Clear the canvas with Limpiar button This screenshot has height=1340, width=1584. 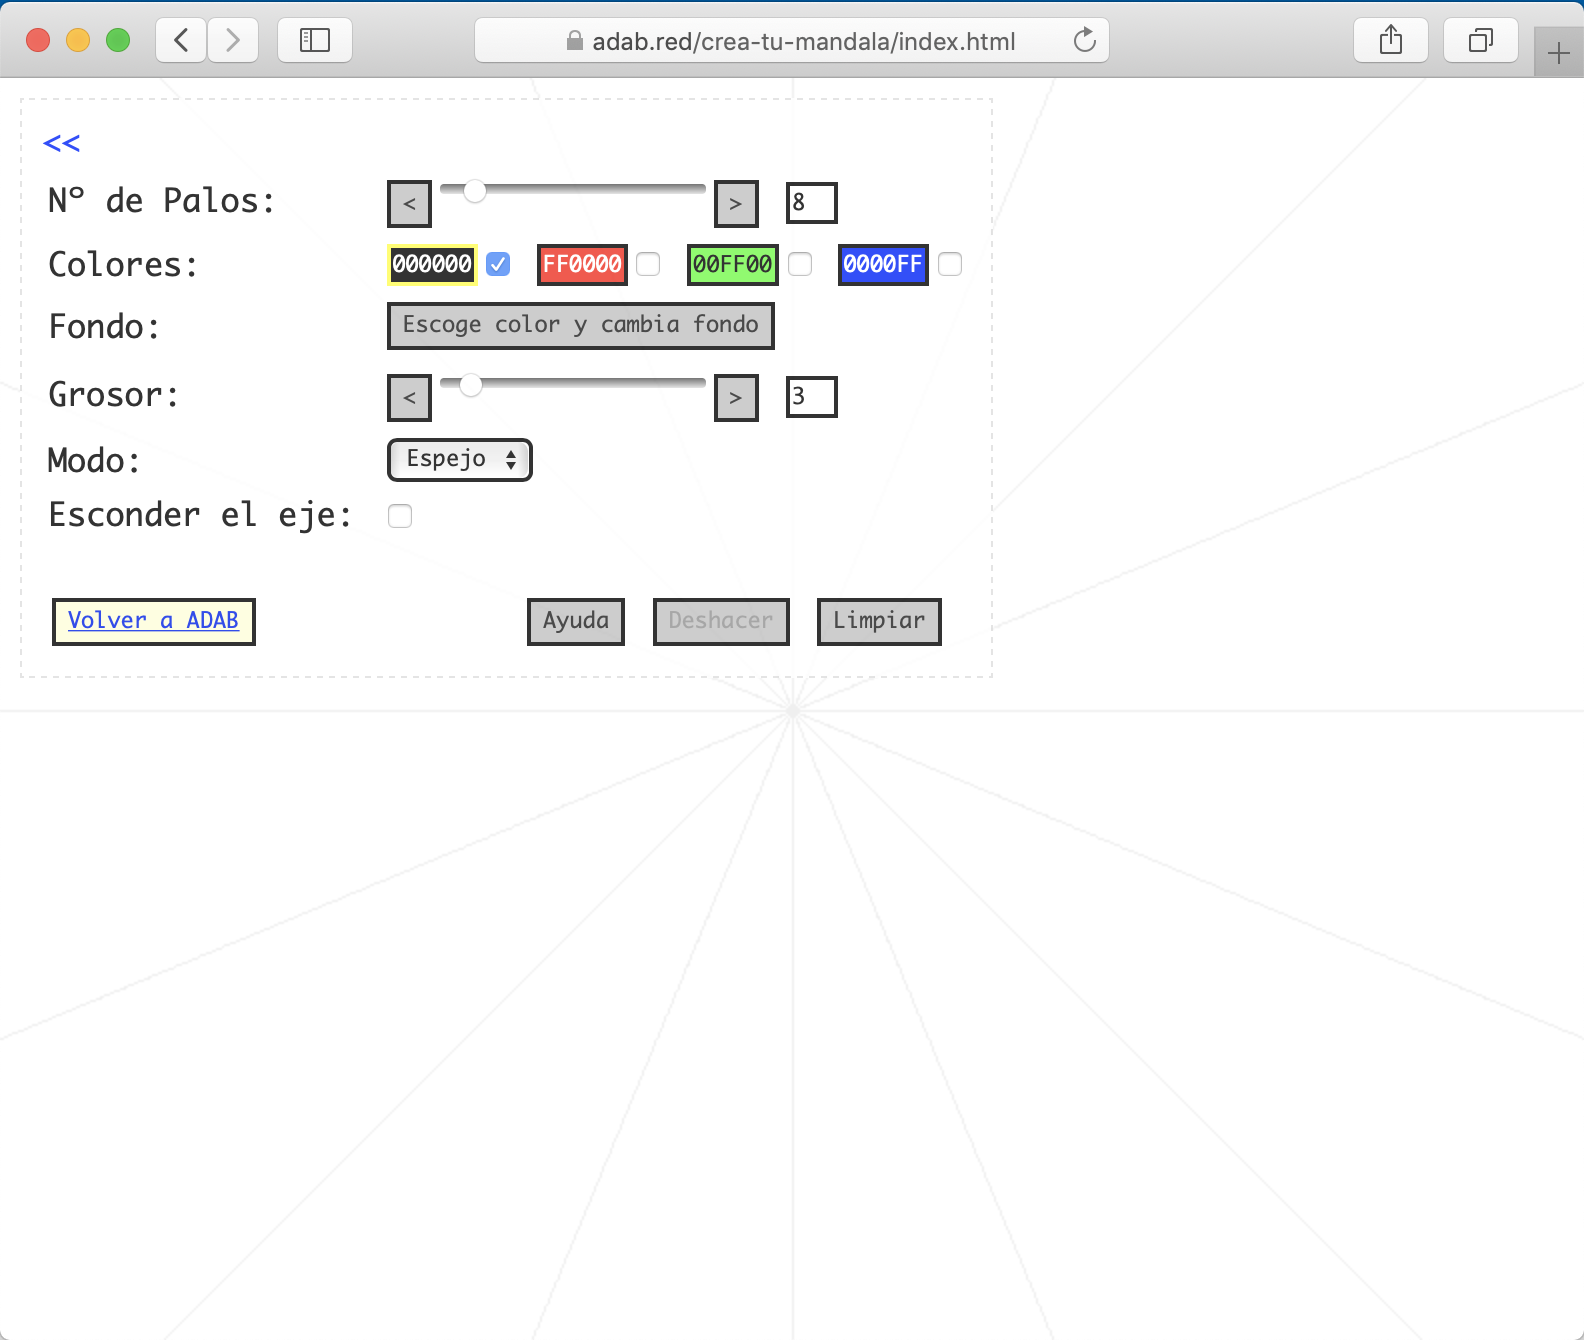point(879,622)
